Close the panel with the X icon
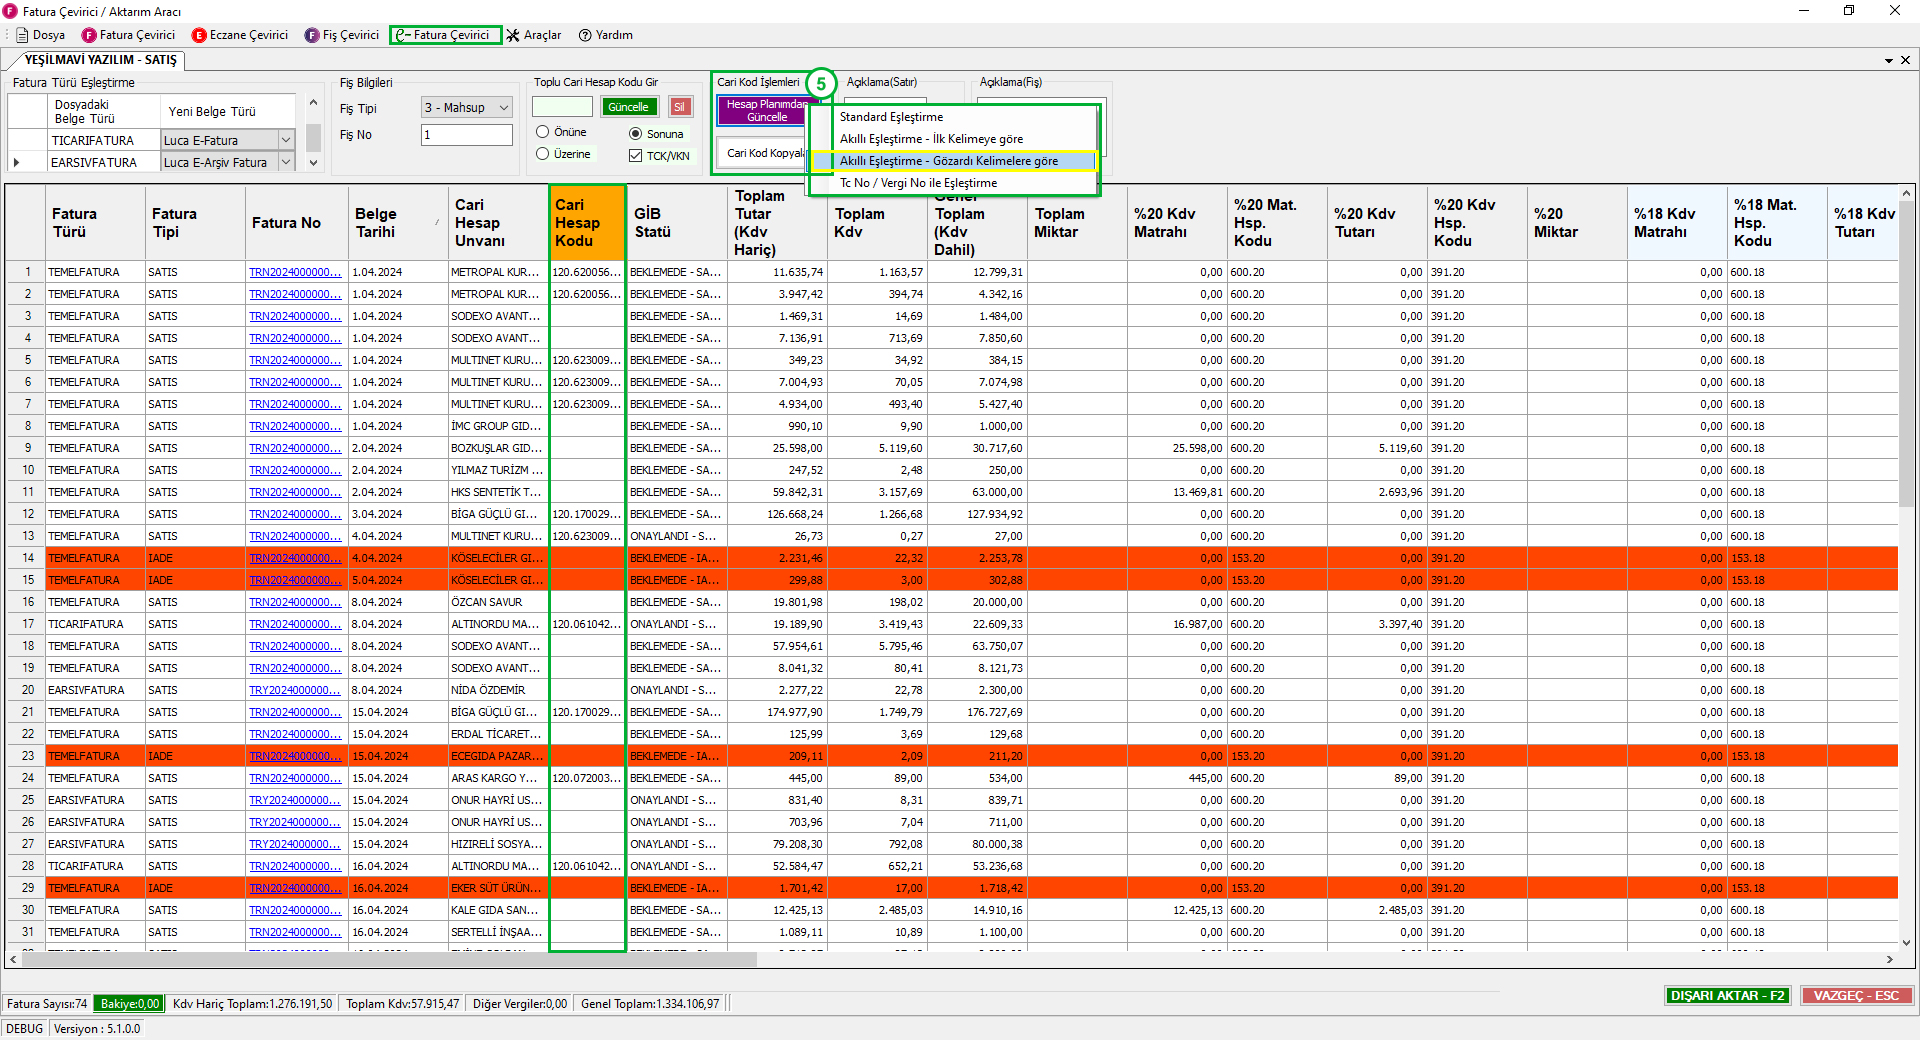1920x1040 pixels. 1905,60
